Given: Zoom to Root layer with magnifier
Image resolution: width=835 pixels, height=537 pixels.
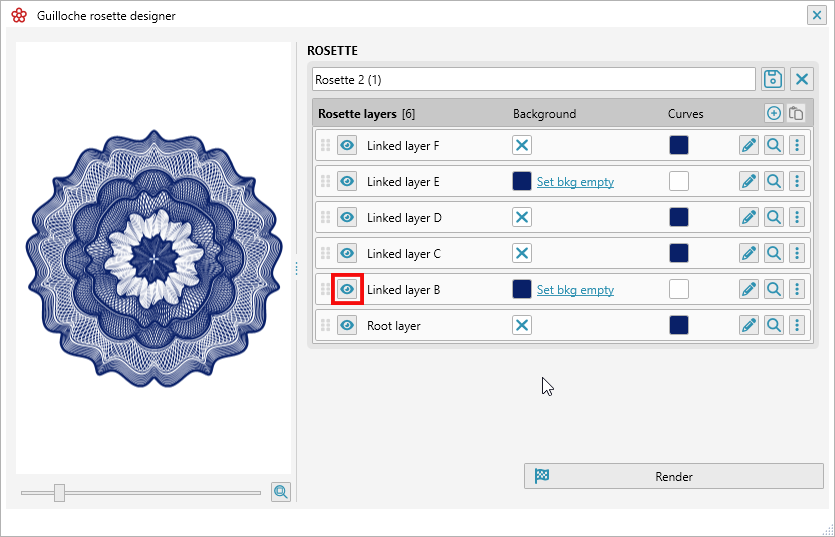Looking at the screenshot, I should 774,325.
